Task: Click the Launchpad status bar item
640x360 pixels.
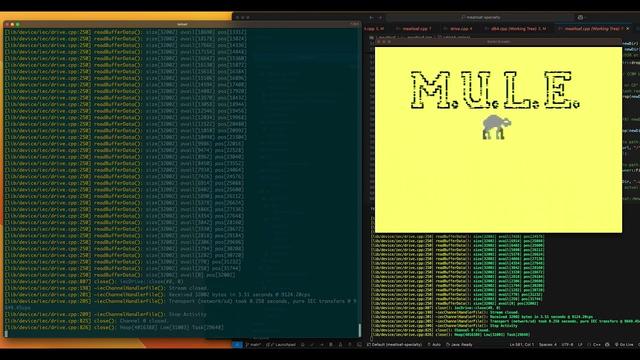Action: (281, 345)
